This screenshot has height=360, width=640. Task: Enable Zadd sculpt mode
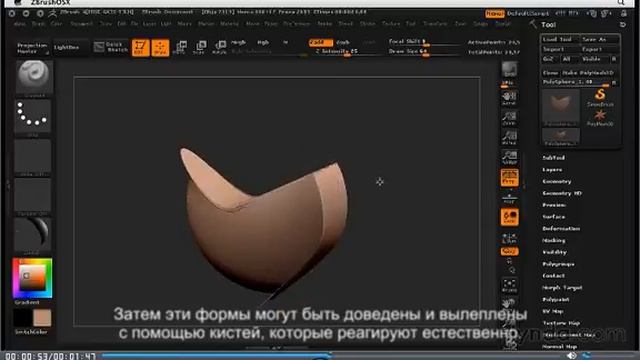pyautogui.click(x=321, y=42)
